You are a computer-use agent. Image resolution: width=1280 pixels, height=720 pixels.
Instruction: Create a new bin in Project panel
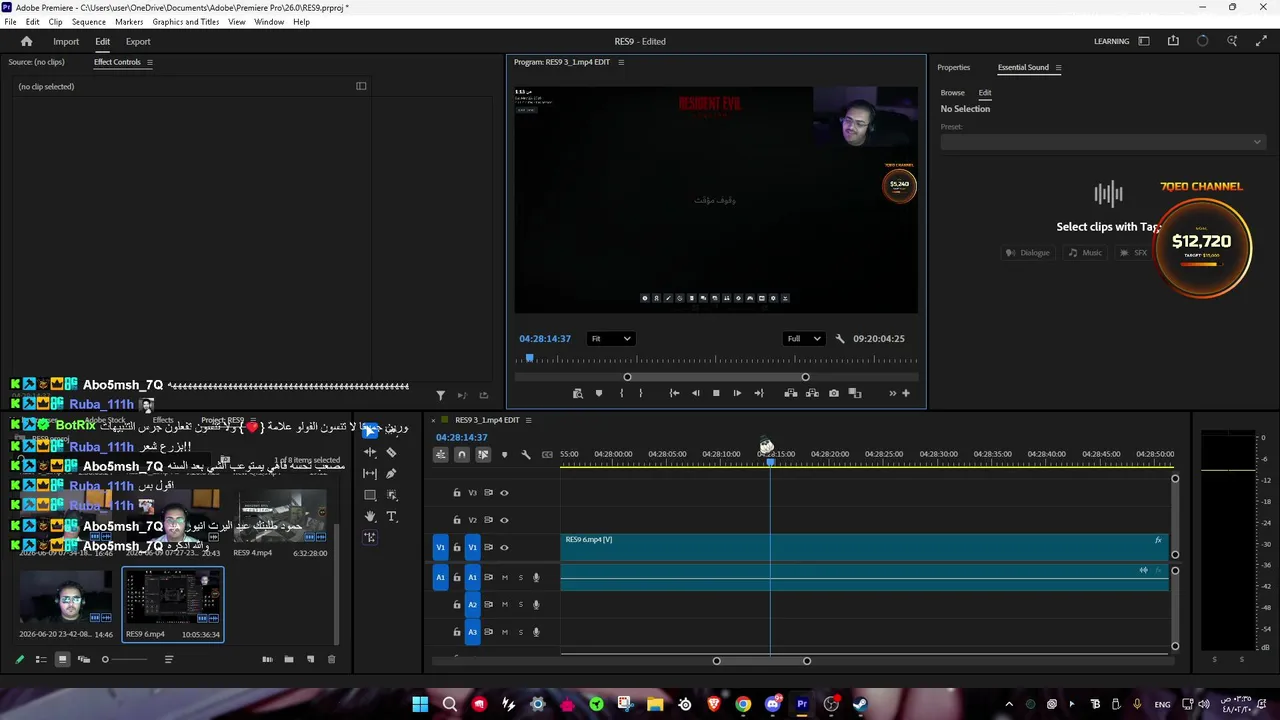click(289, 659)
